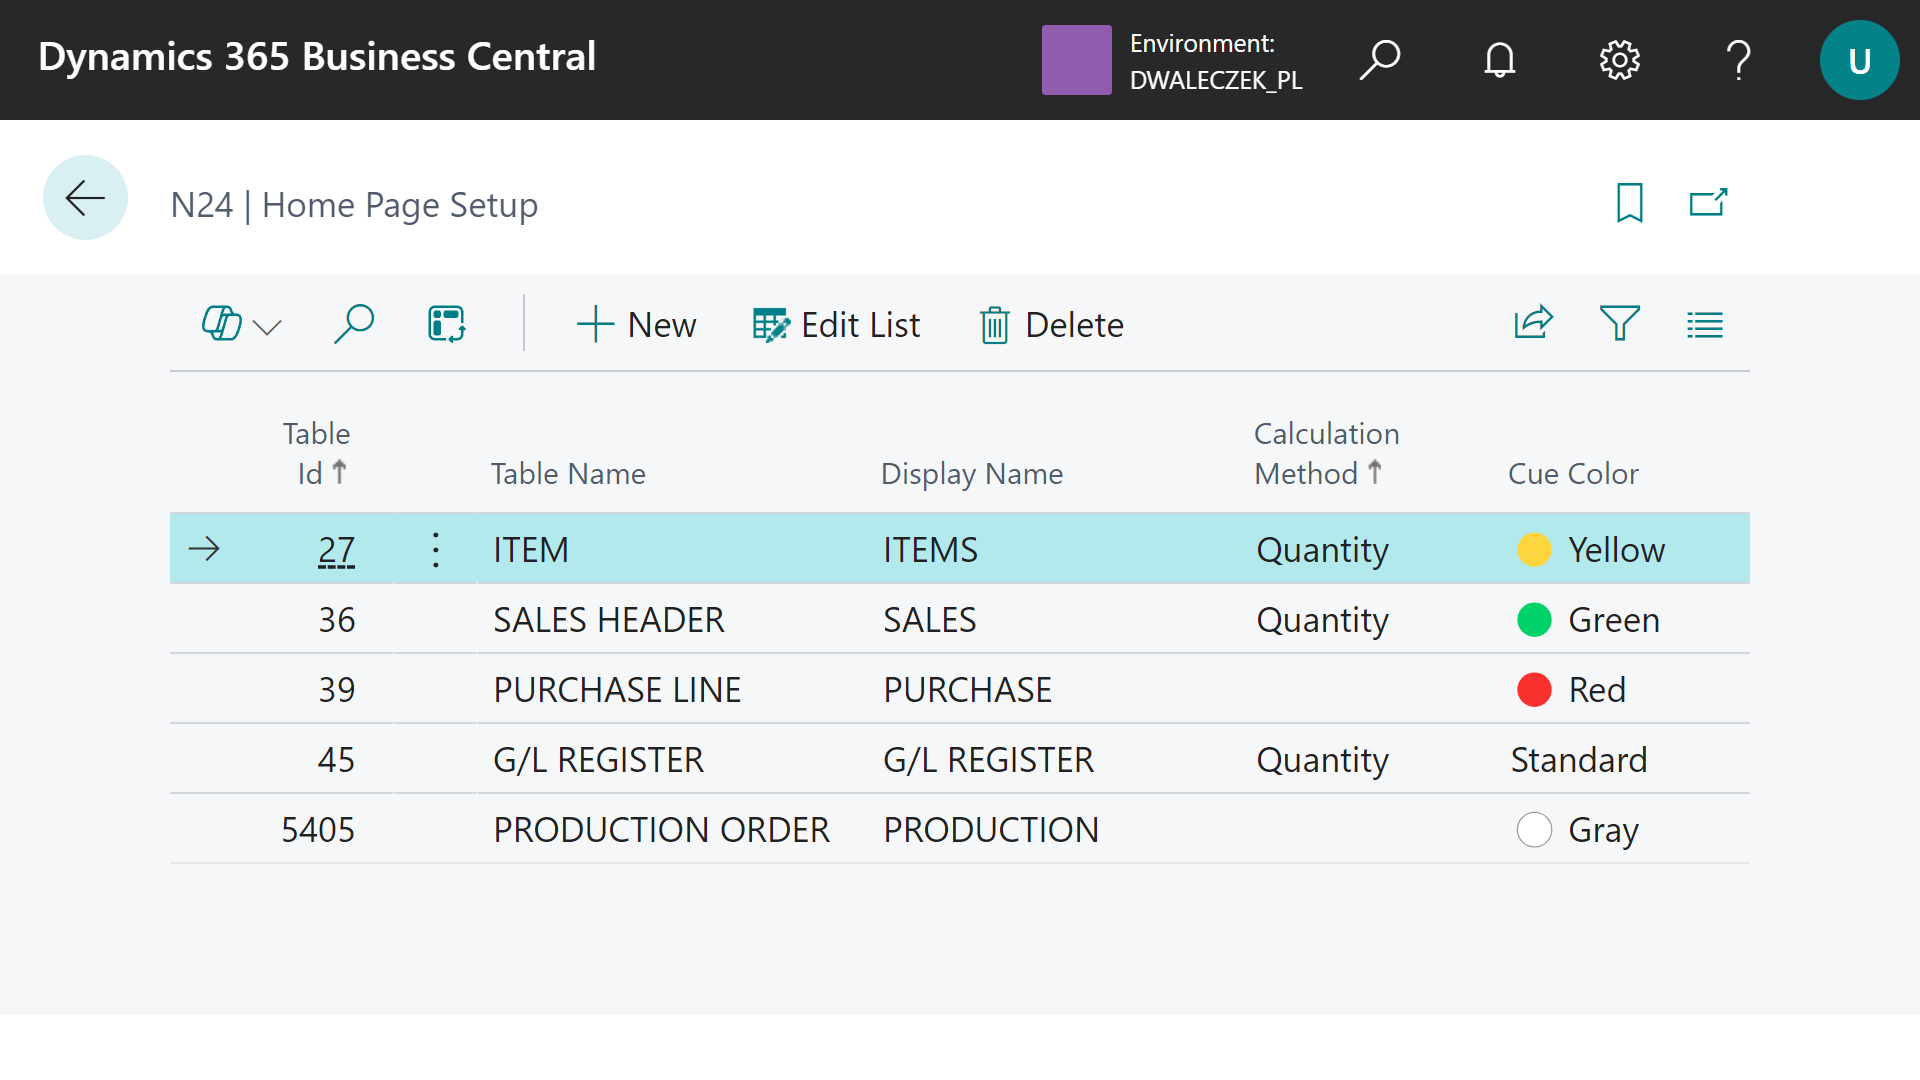
Task: Click the Dynamics 365 Business Central title
Action: coord(317,57)
